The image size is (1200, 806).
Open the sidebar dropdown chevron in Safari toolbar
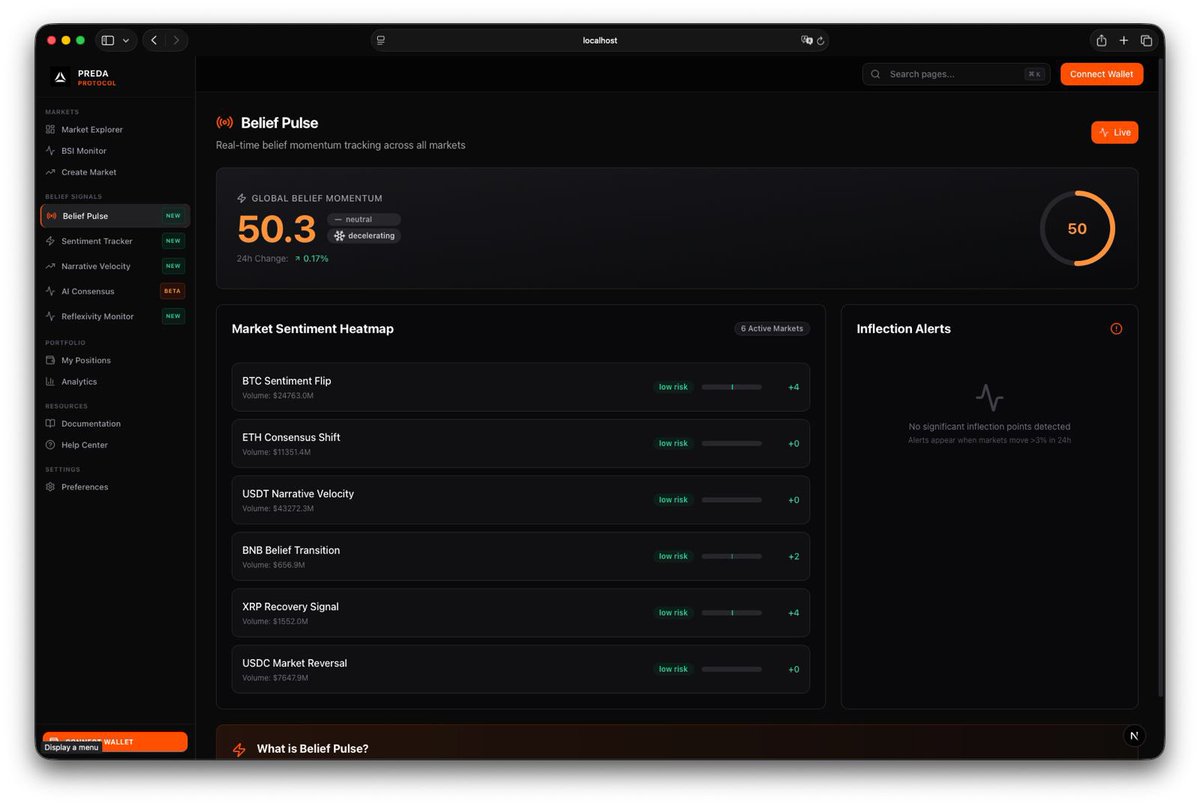[x=126, y=41]
